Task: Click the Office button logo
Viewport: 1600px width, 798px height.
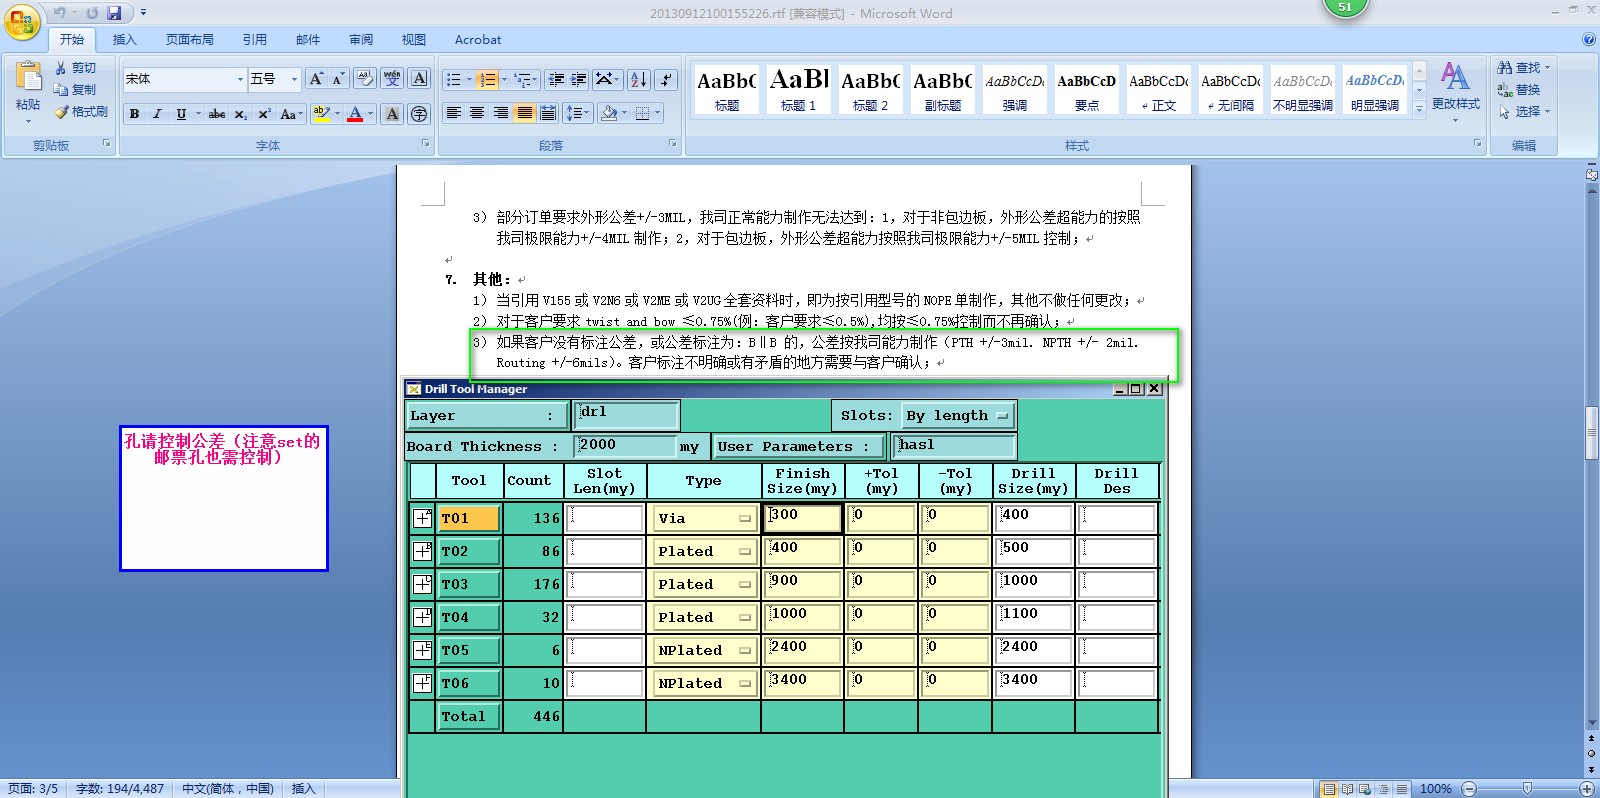Action: [22, 22]
